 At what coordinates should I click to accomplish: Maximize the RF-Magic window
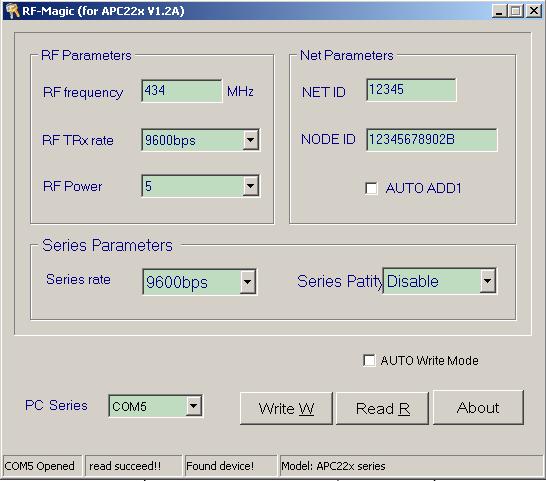[515, 11]
